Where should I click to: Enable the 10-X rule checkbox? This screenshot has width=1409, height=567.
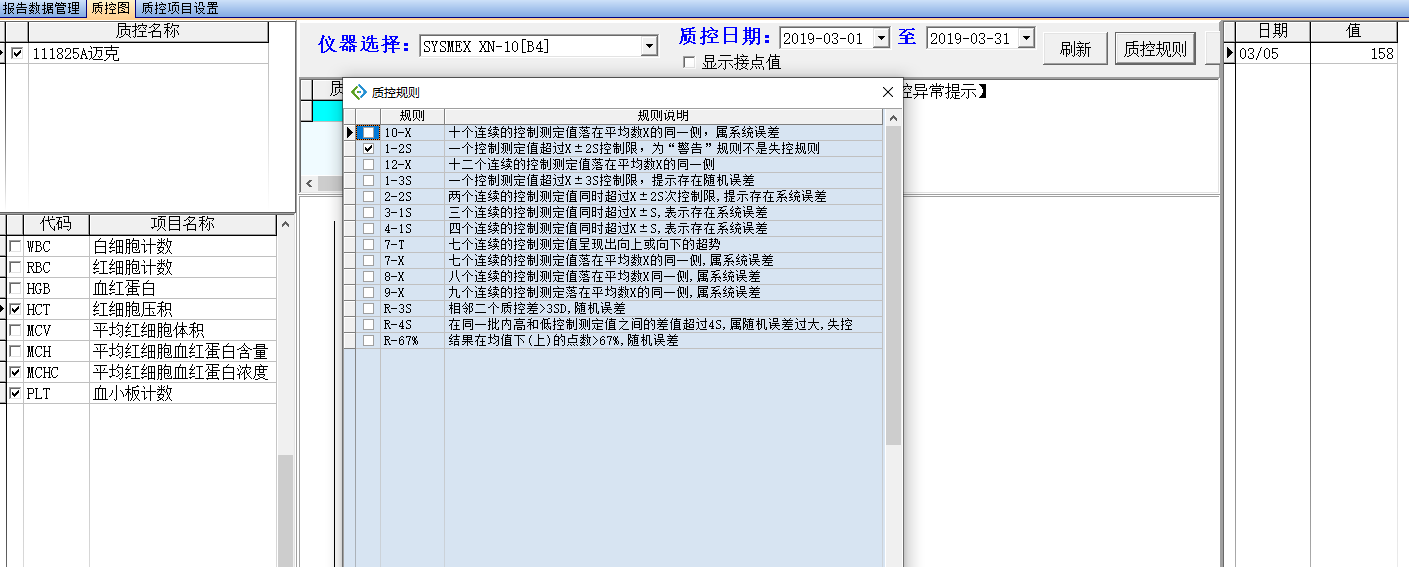click(369, 132)
